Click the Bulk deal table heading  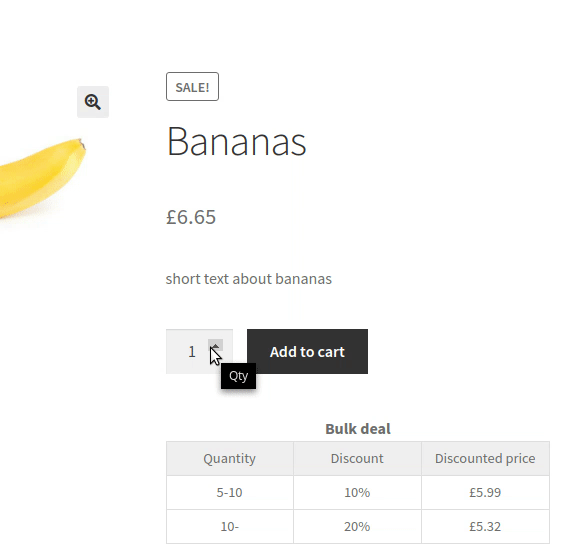[x=358, y=429]
